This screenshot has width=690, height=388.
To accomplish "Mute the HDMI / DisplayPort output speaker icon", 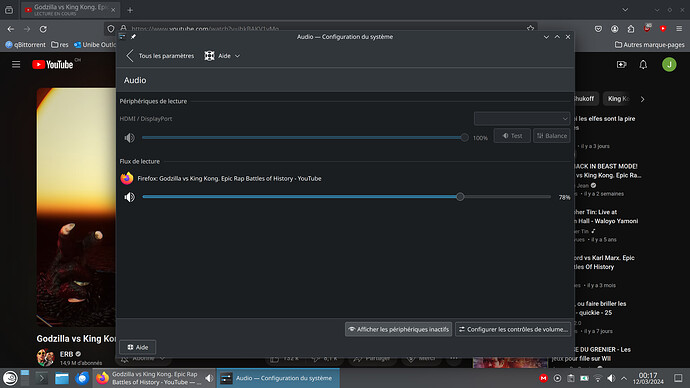I will tap(129, 138).
